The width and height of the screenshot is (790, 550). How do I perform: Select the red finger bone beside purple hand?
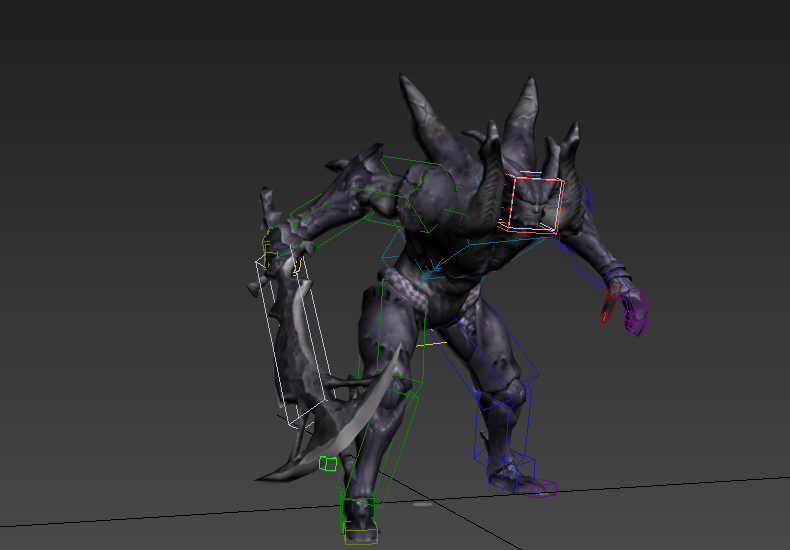click(x=606, y=307)
